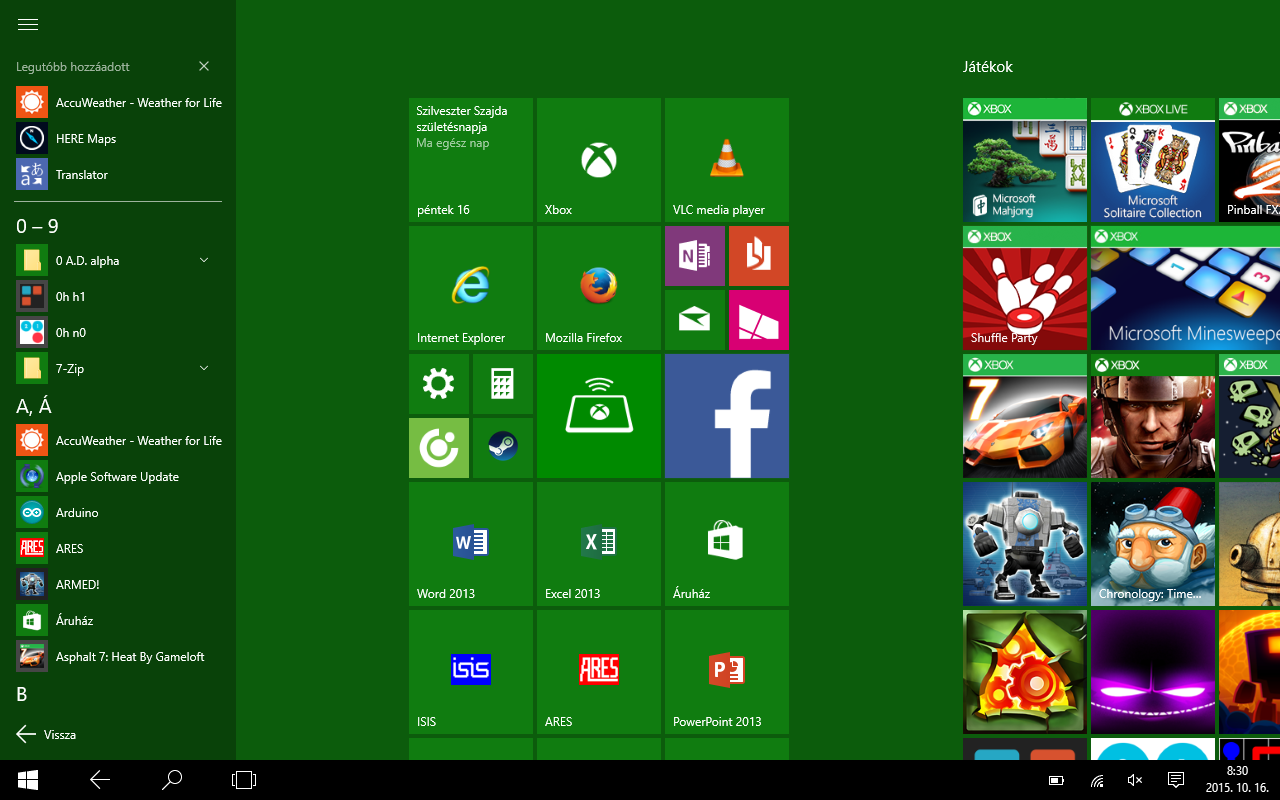Screen dimensions: 1280x800
Task: Open the calendar tile showing péntek 16
Action: coord(471,160)
